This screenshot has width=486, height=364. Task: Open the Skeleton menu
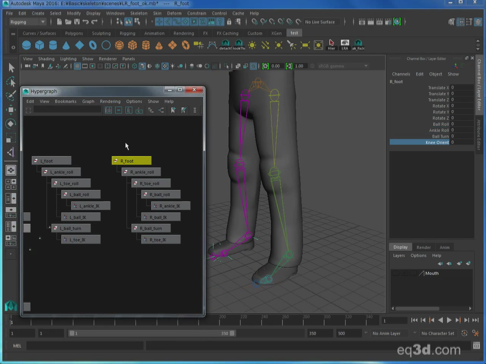click(139, 13)
